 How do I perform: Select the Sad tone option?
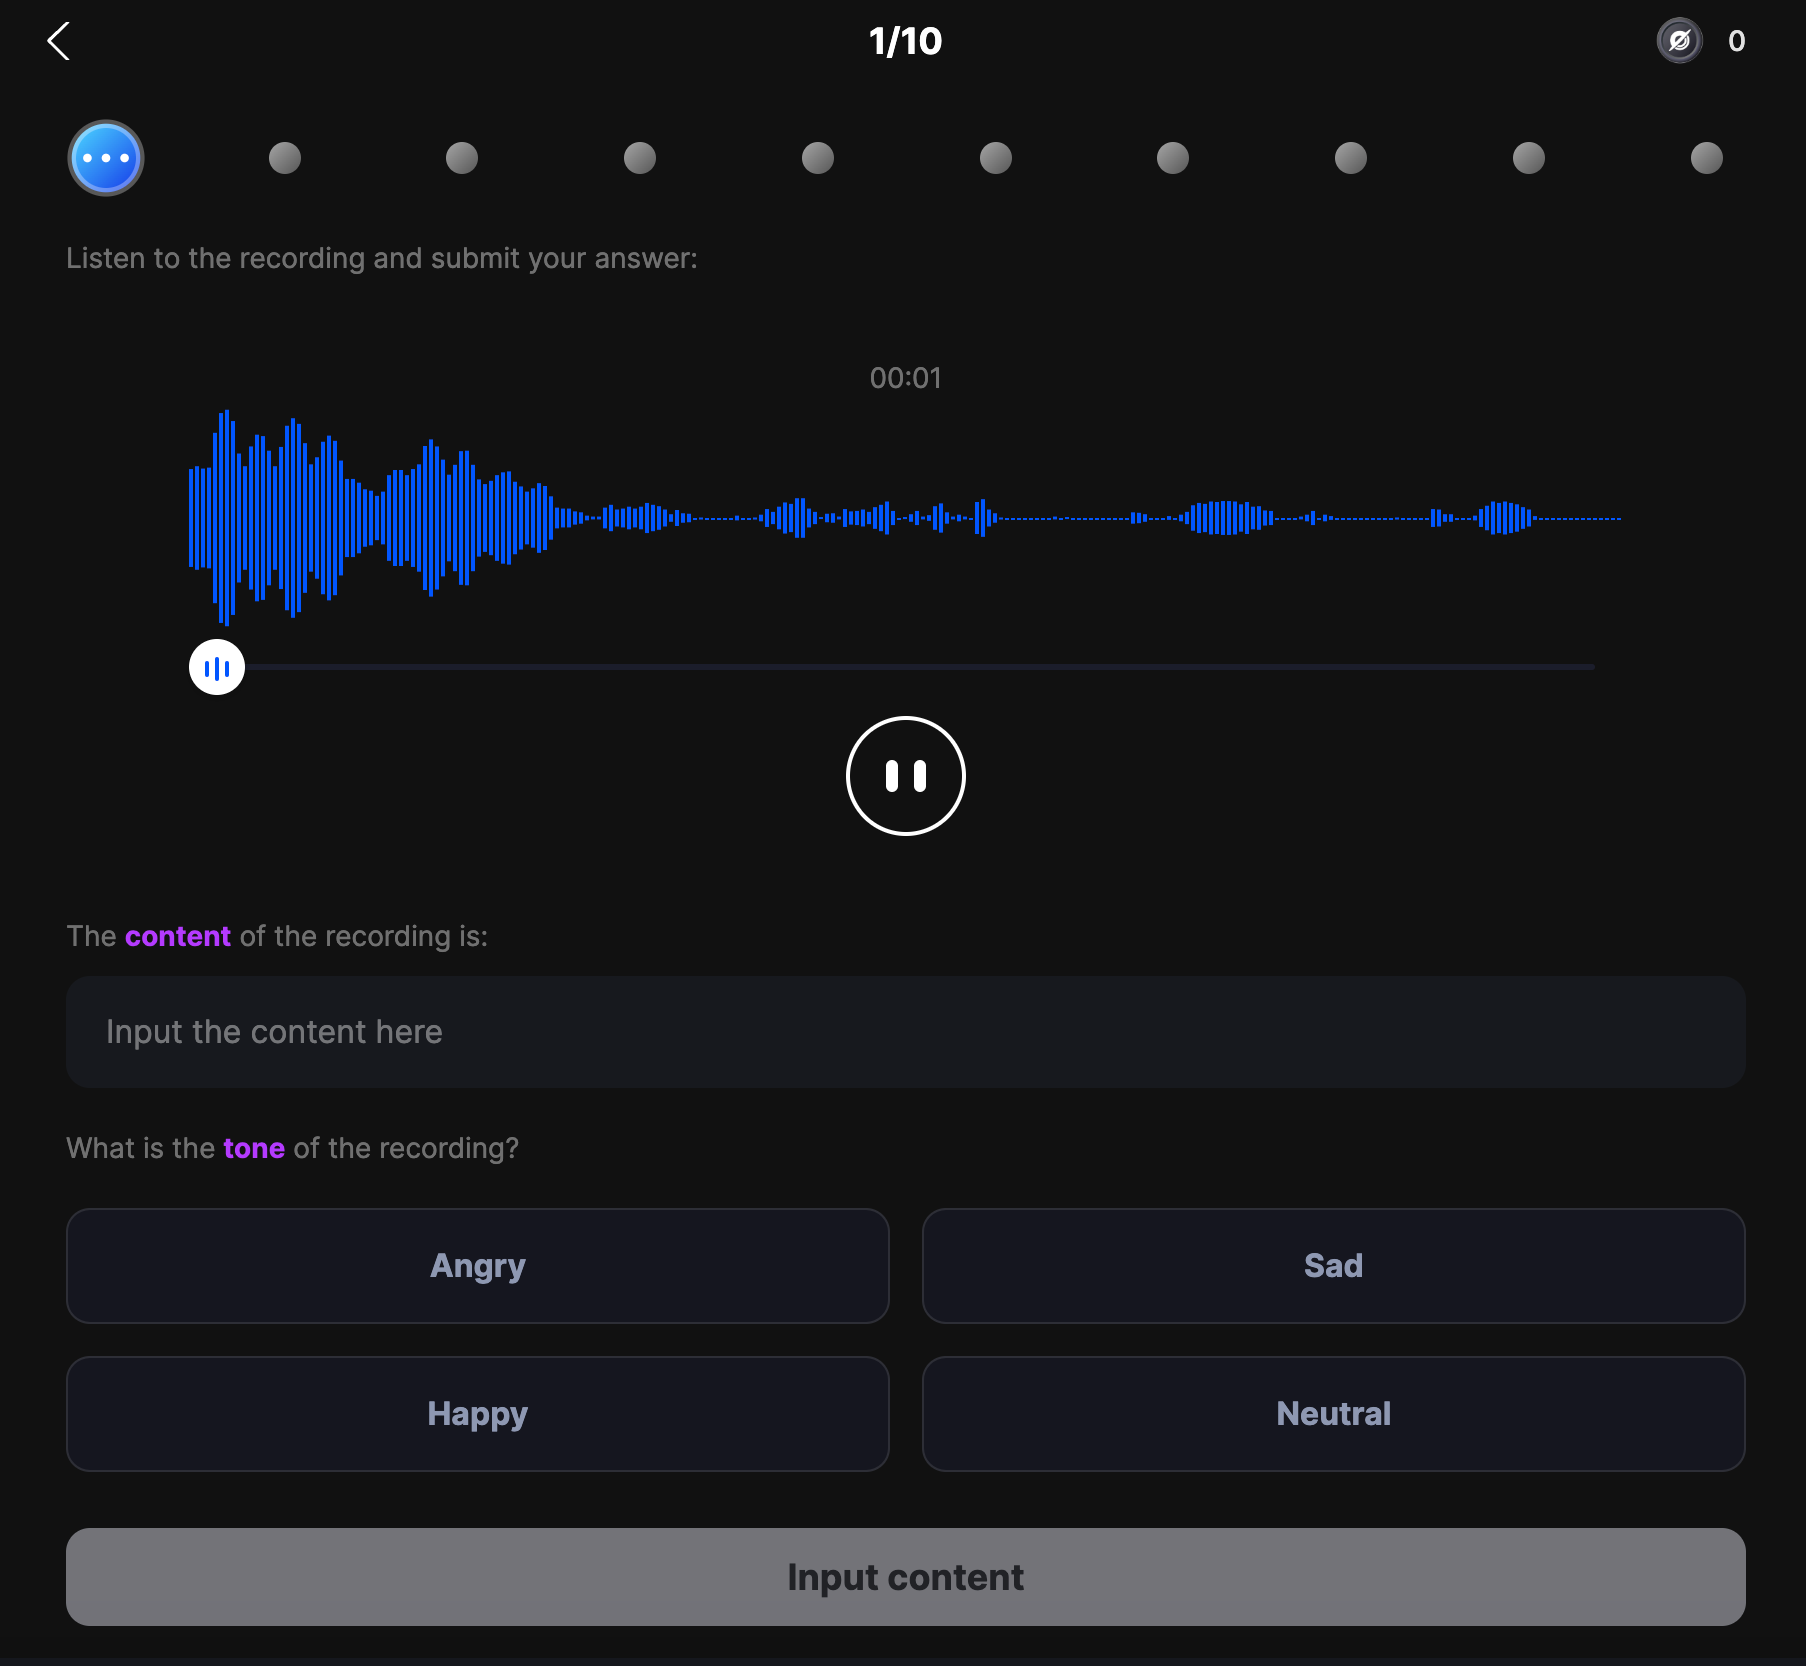1333,1266
